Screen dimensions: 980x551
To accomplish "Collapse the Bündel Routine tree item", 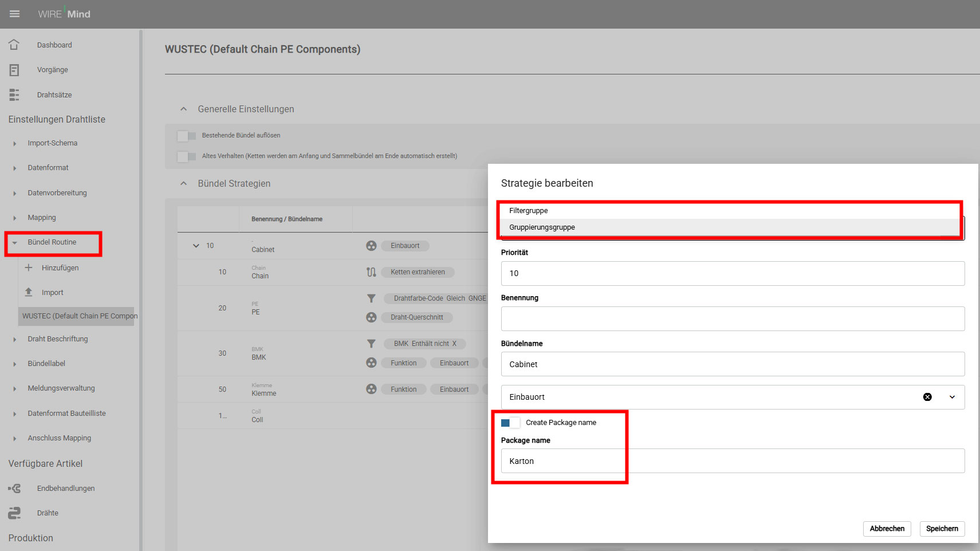I will point(14,242).
